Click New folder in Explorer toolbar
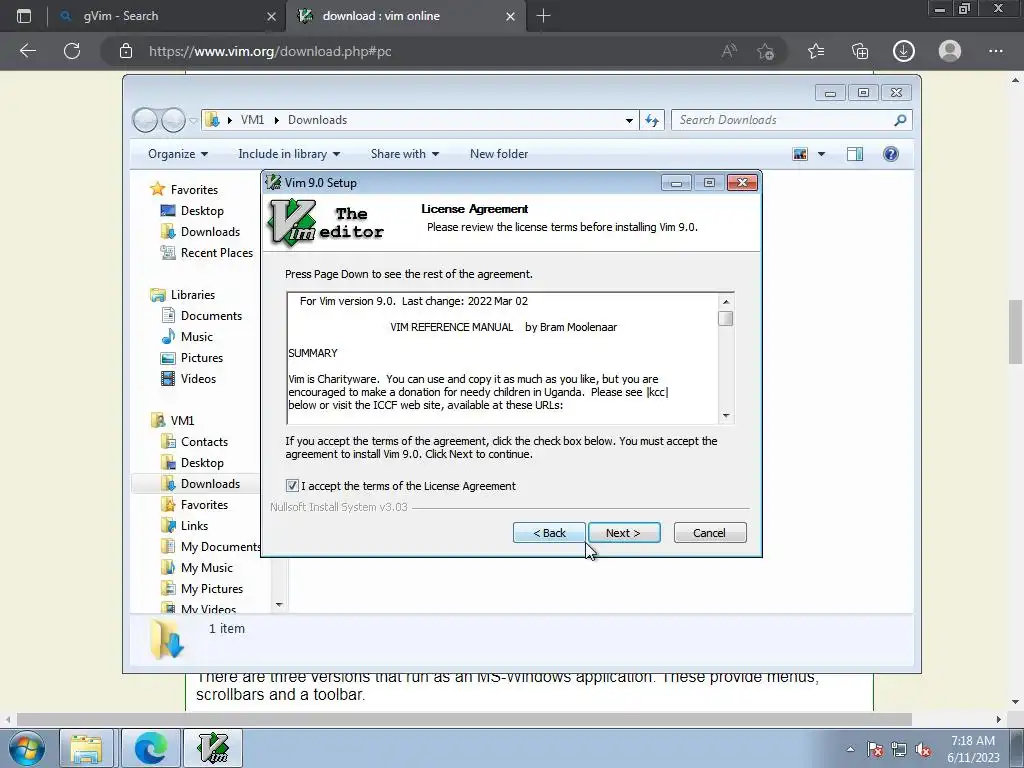This screenshot has width=1024, height=768. [x=499, y=154]
